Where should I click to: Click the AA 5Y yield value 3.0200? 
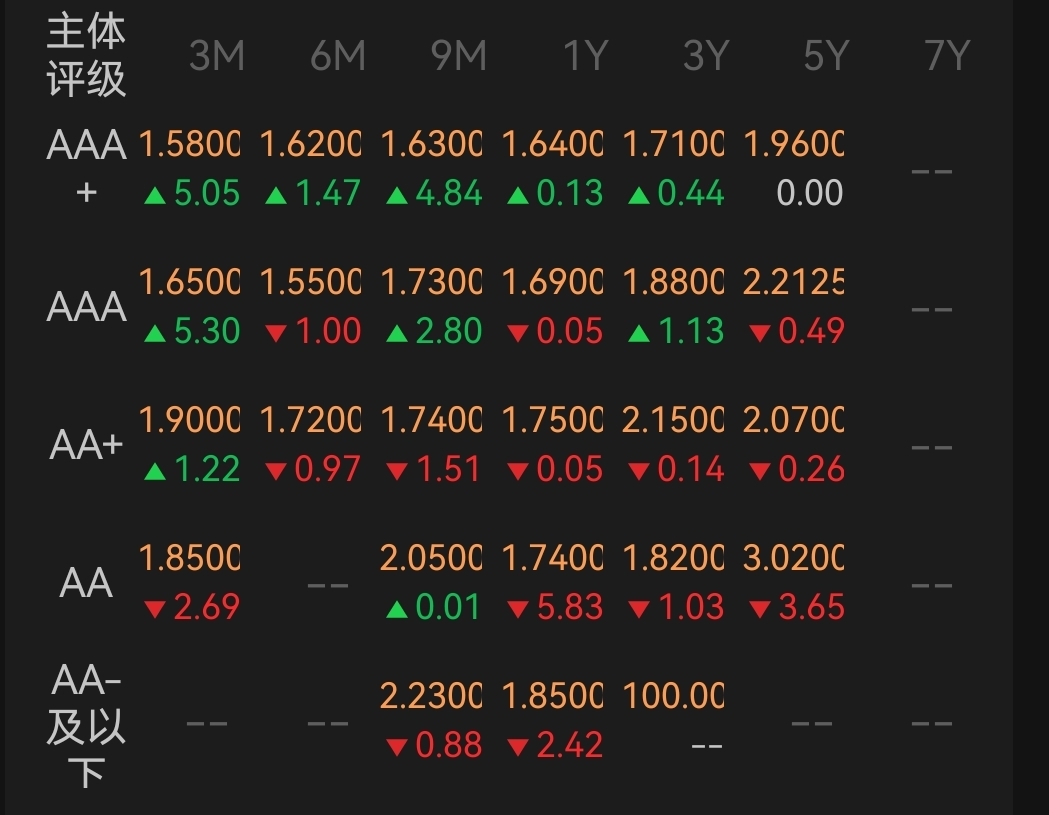tap(793, 559)
